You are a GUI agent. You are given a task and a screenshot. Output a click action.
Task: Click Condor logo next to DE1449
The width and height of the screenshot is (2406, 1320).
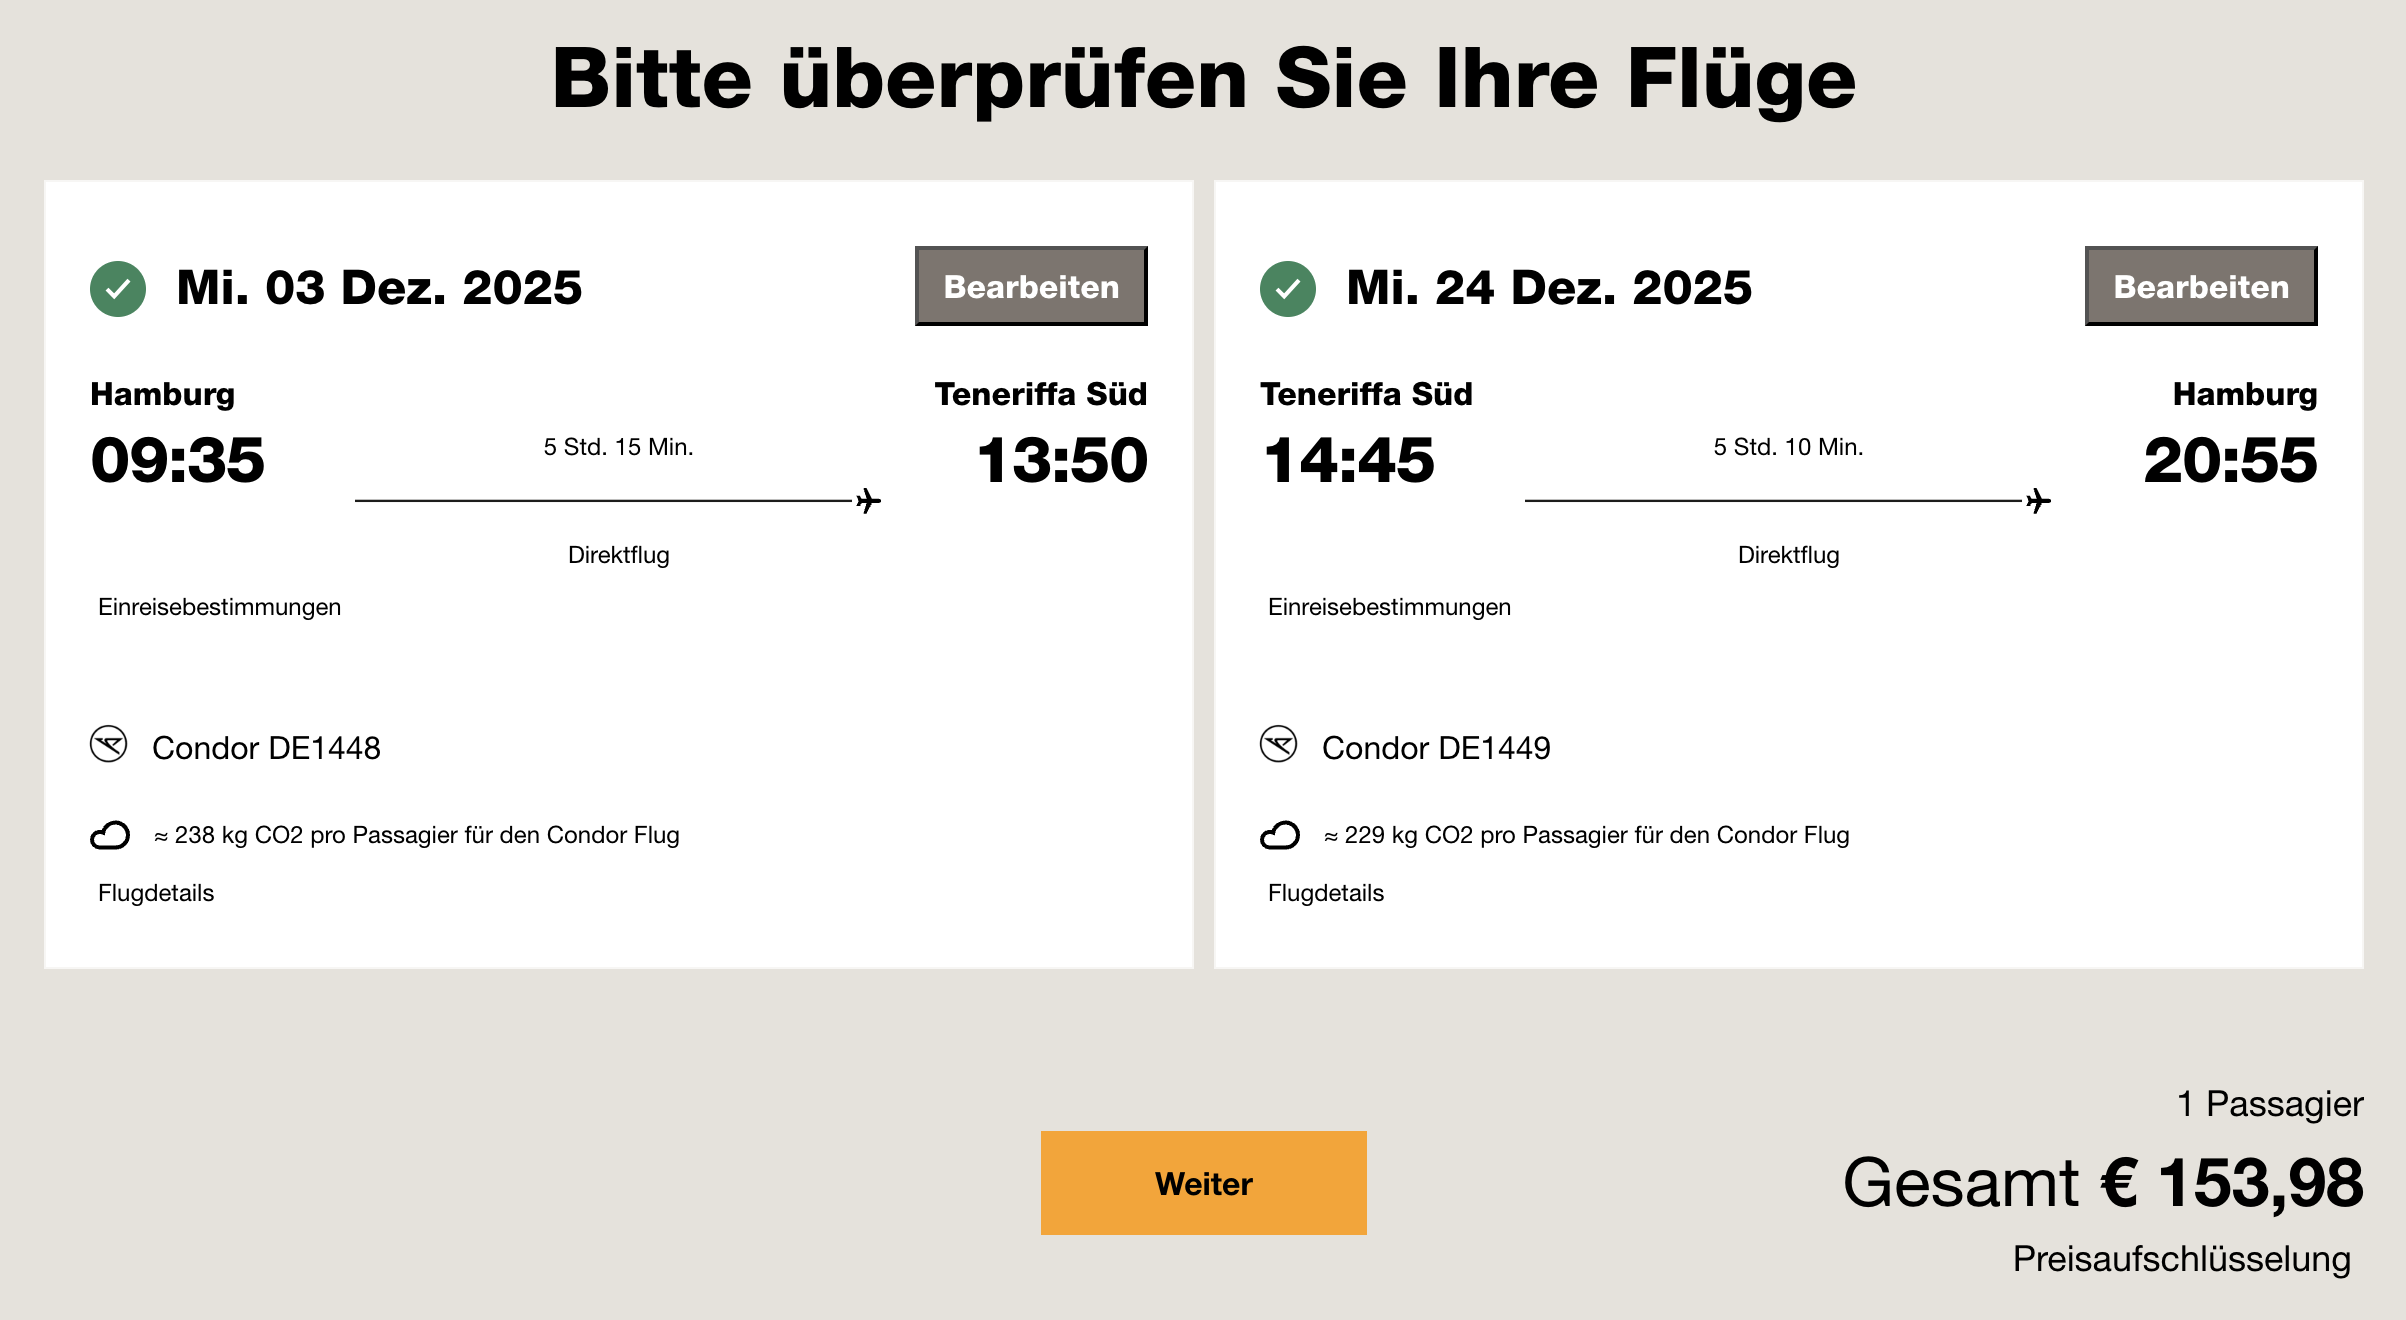click(x=1279, y=745)
